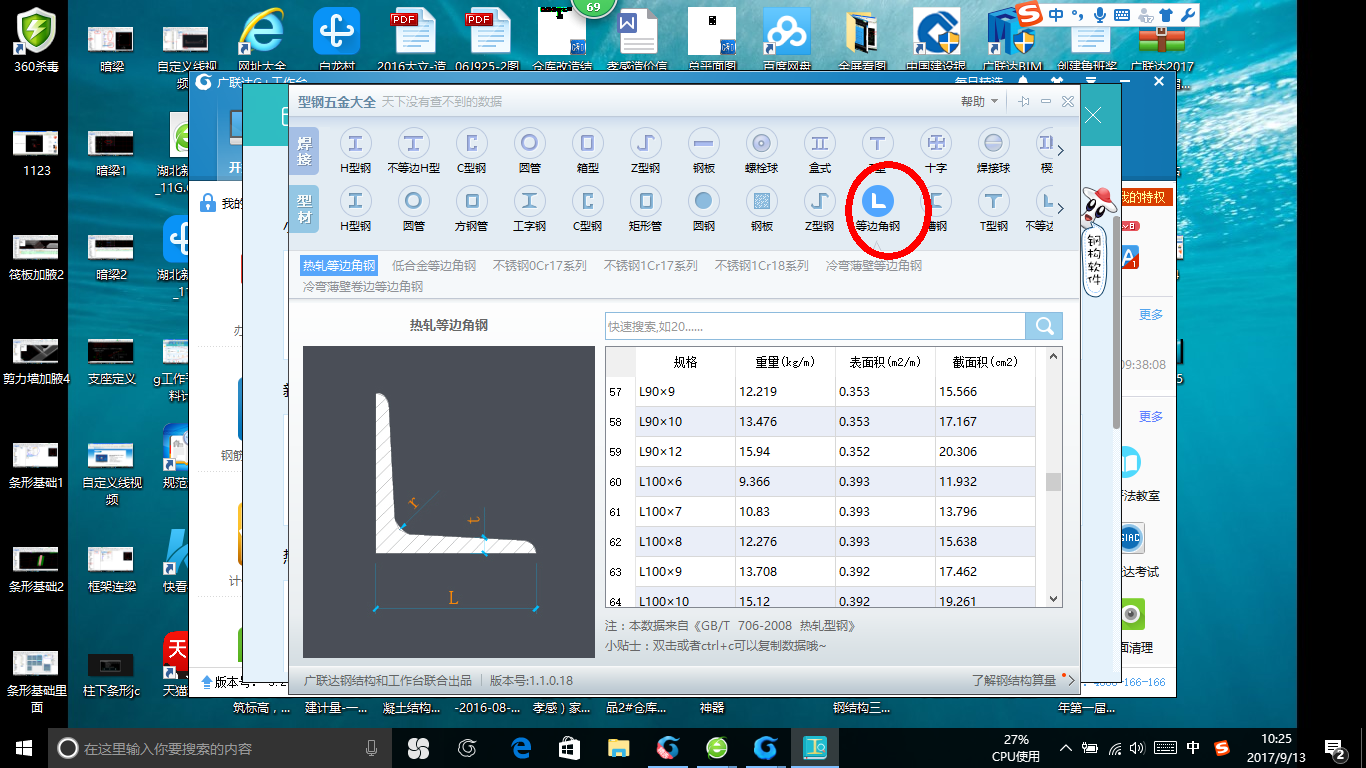Click weight value 13.476 in L90×10 row
1366x768 pixels.
pyautogui.click(x=785, y=421)
